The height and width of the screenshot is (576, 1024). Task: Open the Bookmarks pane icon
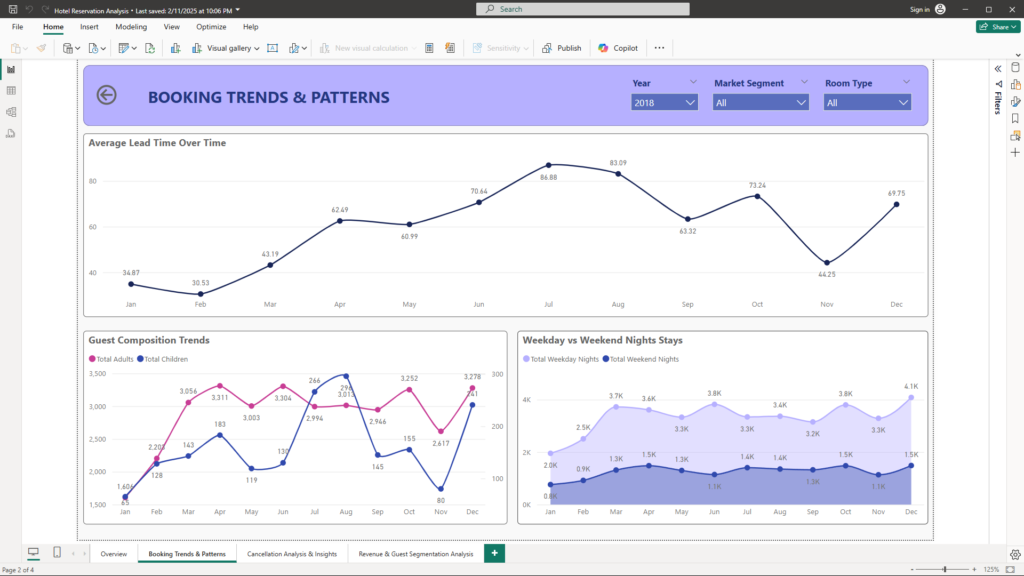pos(1015,118)
